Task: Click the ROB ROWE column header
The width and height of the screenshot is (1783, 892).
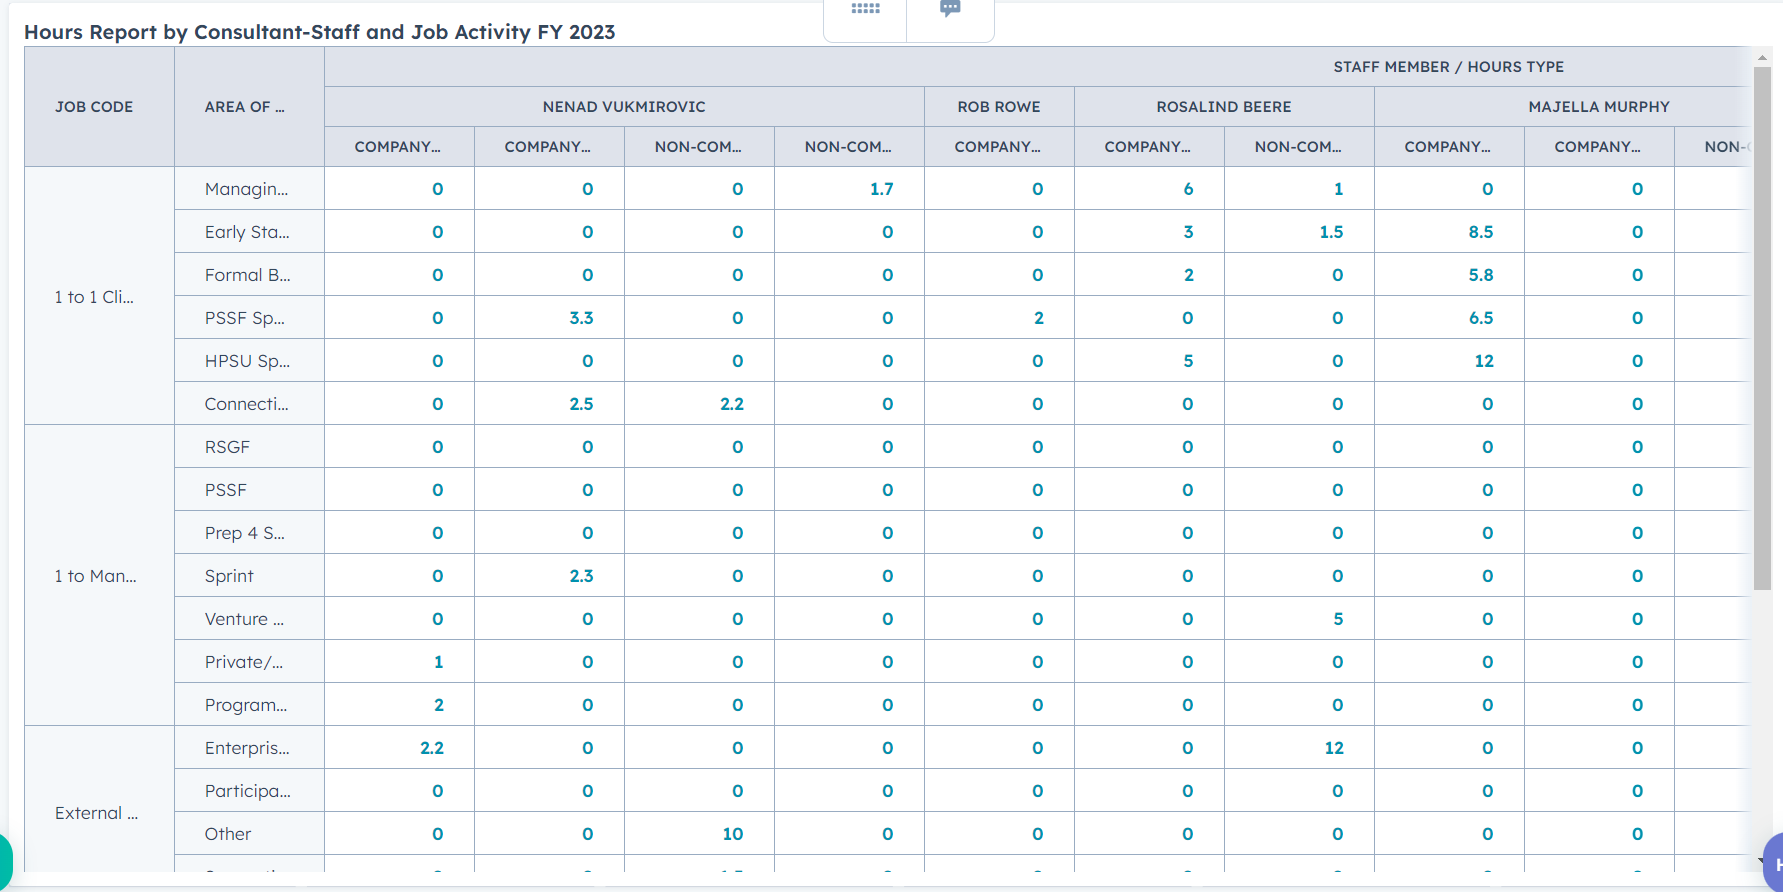Action: 999,107
